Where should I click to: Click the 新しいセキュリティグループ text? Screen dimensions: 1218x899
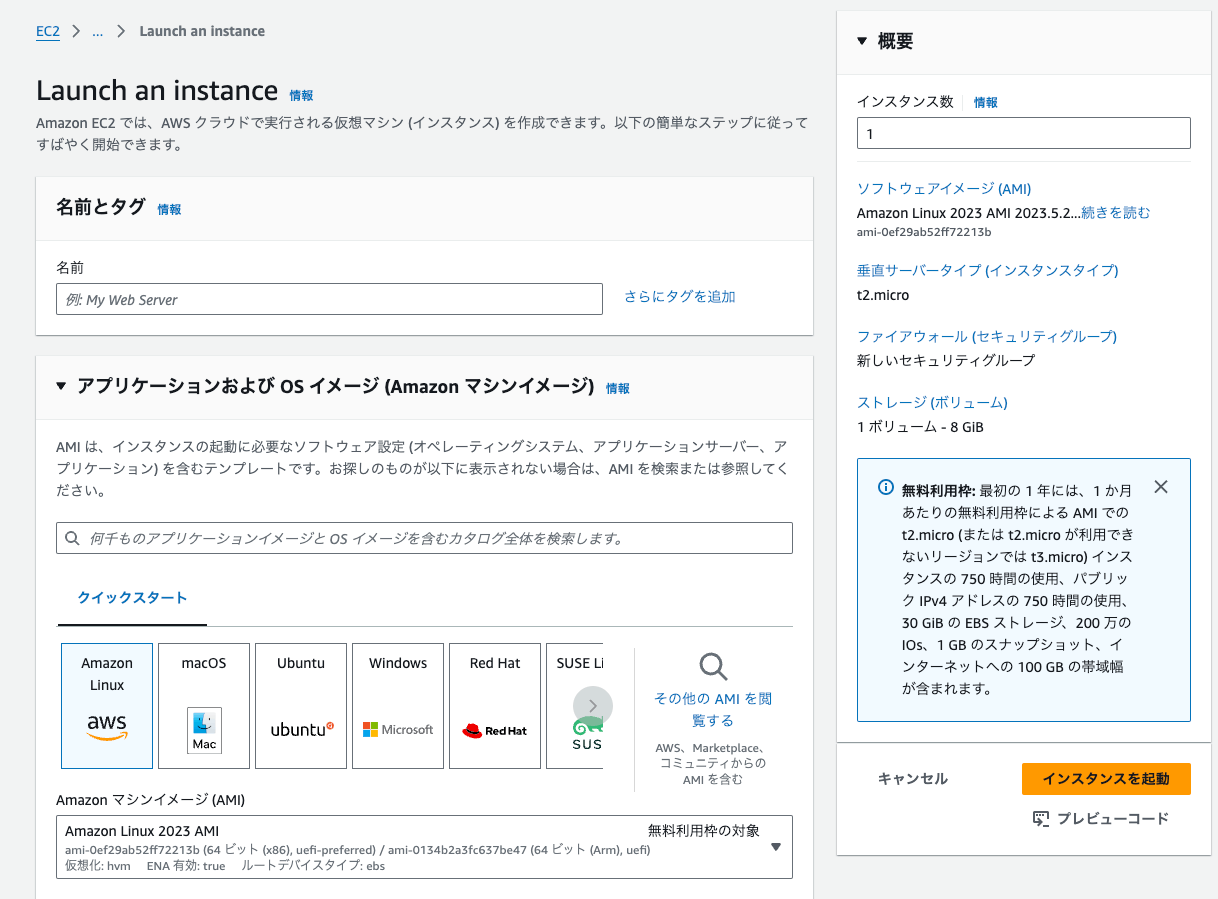(x=946, y=360)
